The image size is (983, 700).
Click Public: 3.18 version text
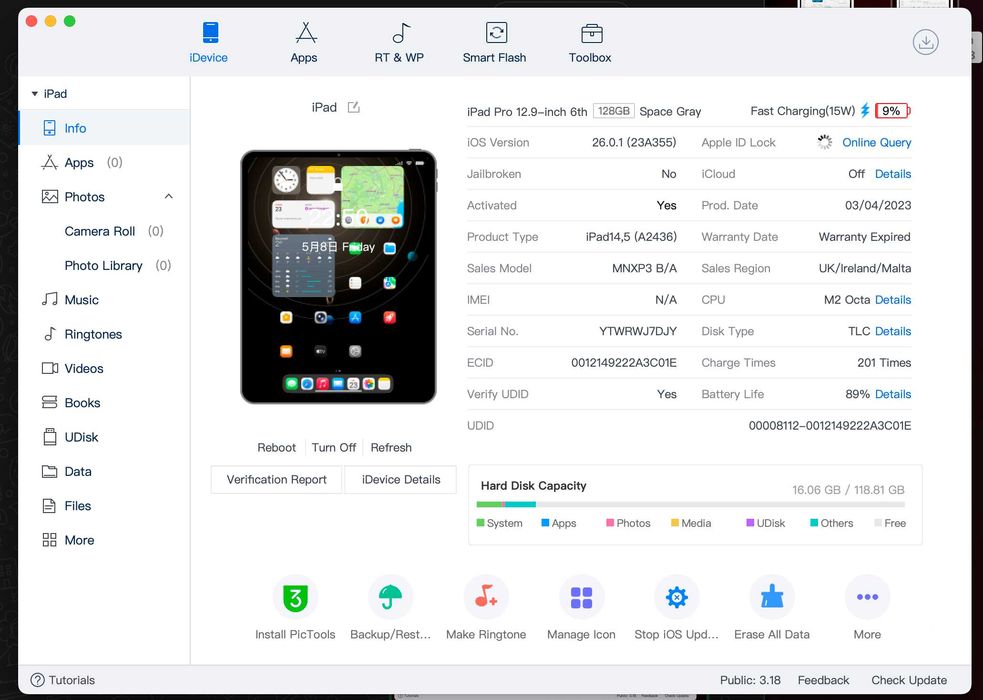click(750, 680)
